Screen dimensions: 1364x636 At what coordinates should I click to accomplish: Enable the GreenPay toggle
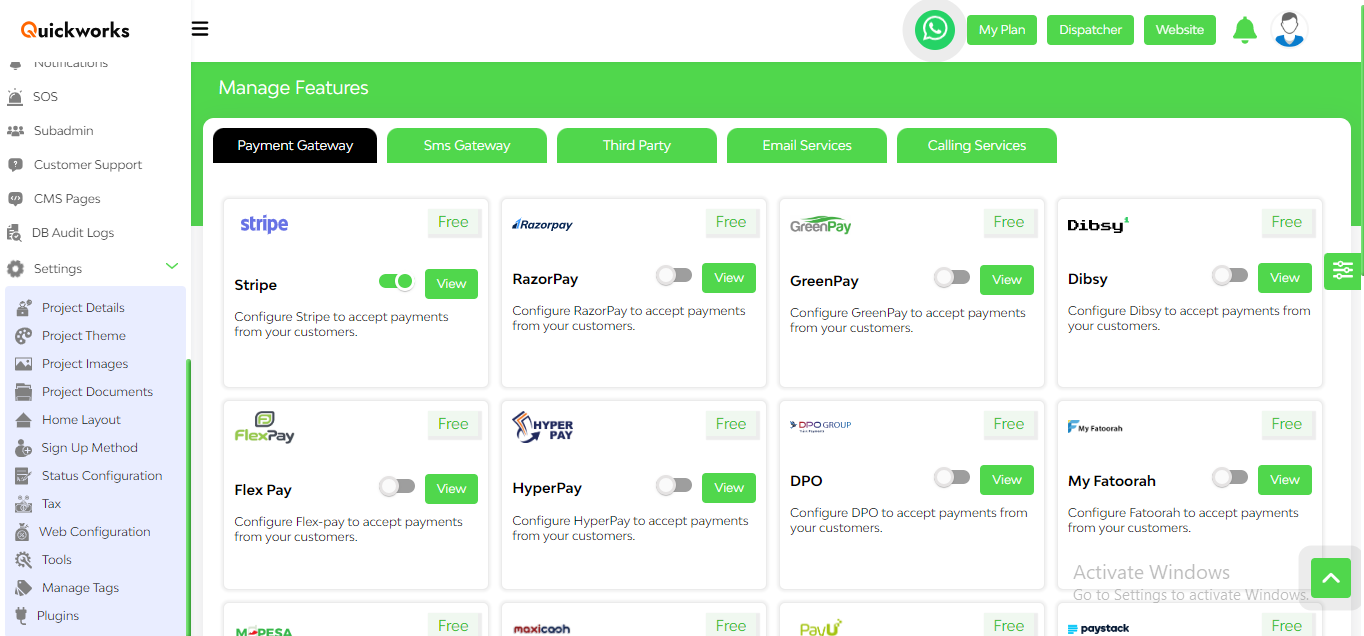coord(952,277)
